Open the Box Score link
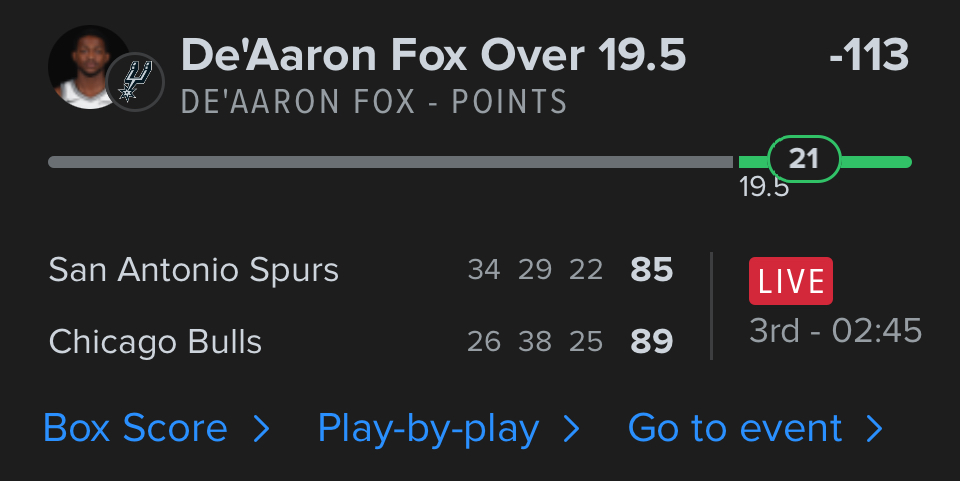 tap(135, 429)
